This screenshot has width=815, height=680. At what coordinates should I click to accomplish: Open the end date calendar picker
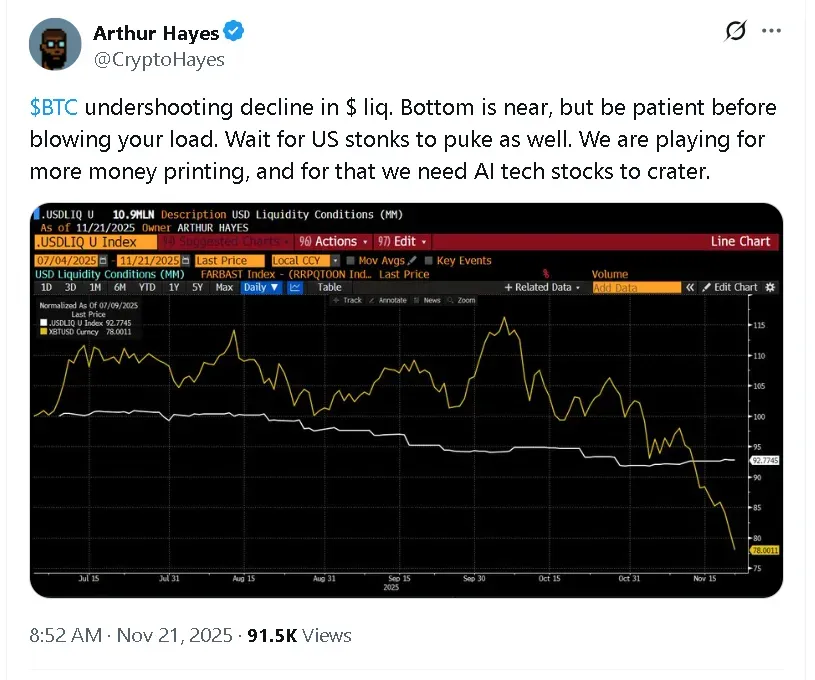click(186, 261)
